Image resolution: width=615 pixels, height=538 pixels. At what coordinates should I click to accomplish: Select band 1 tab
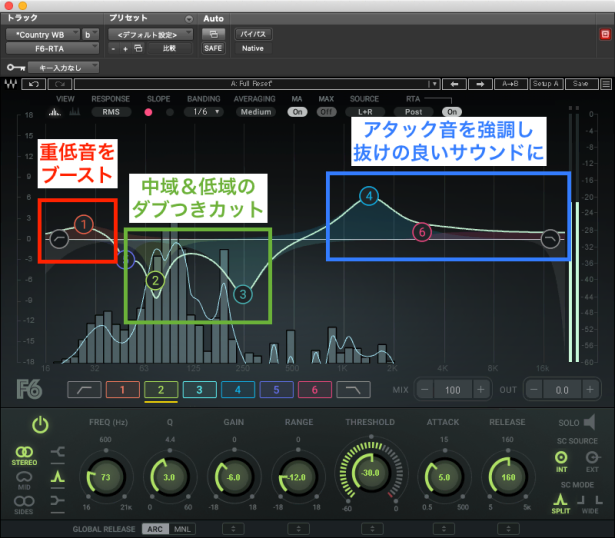[122, 390]
